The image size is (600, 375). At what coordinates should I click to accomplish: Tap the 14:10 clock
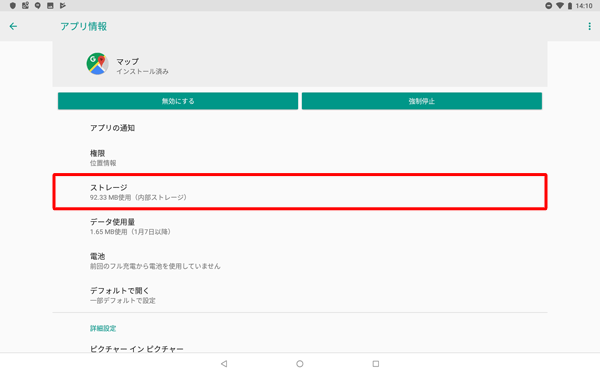click(x=584, y=6)
